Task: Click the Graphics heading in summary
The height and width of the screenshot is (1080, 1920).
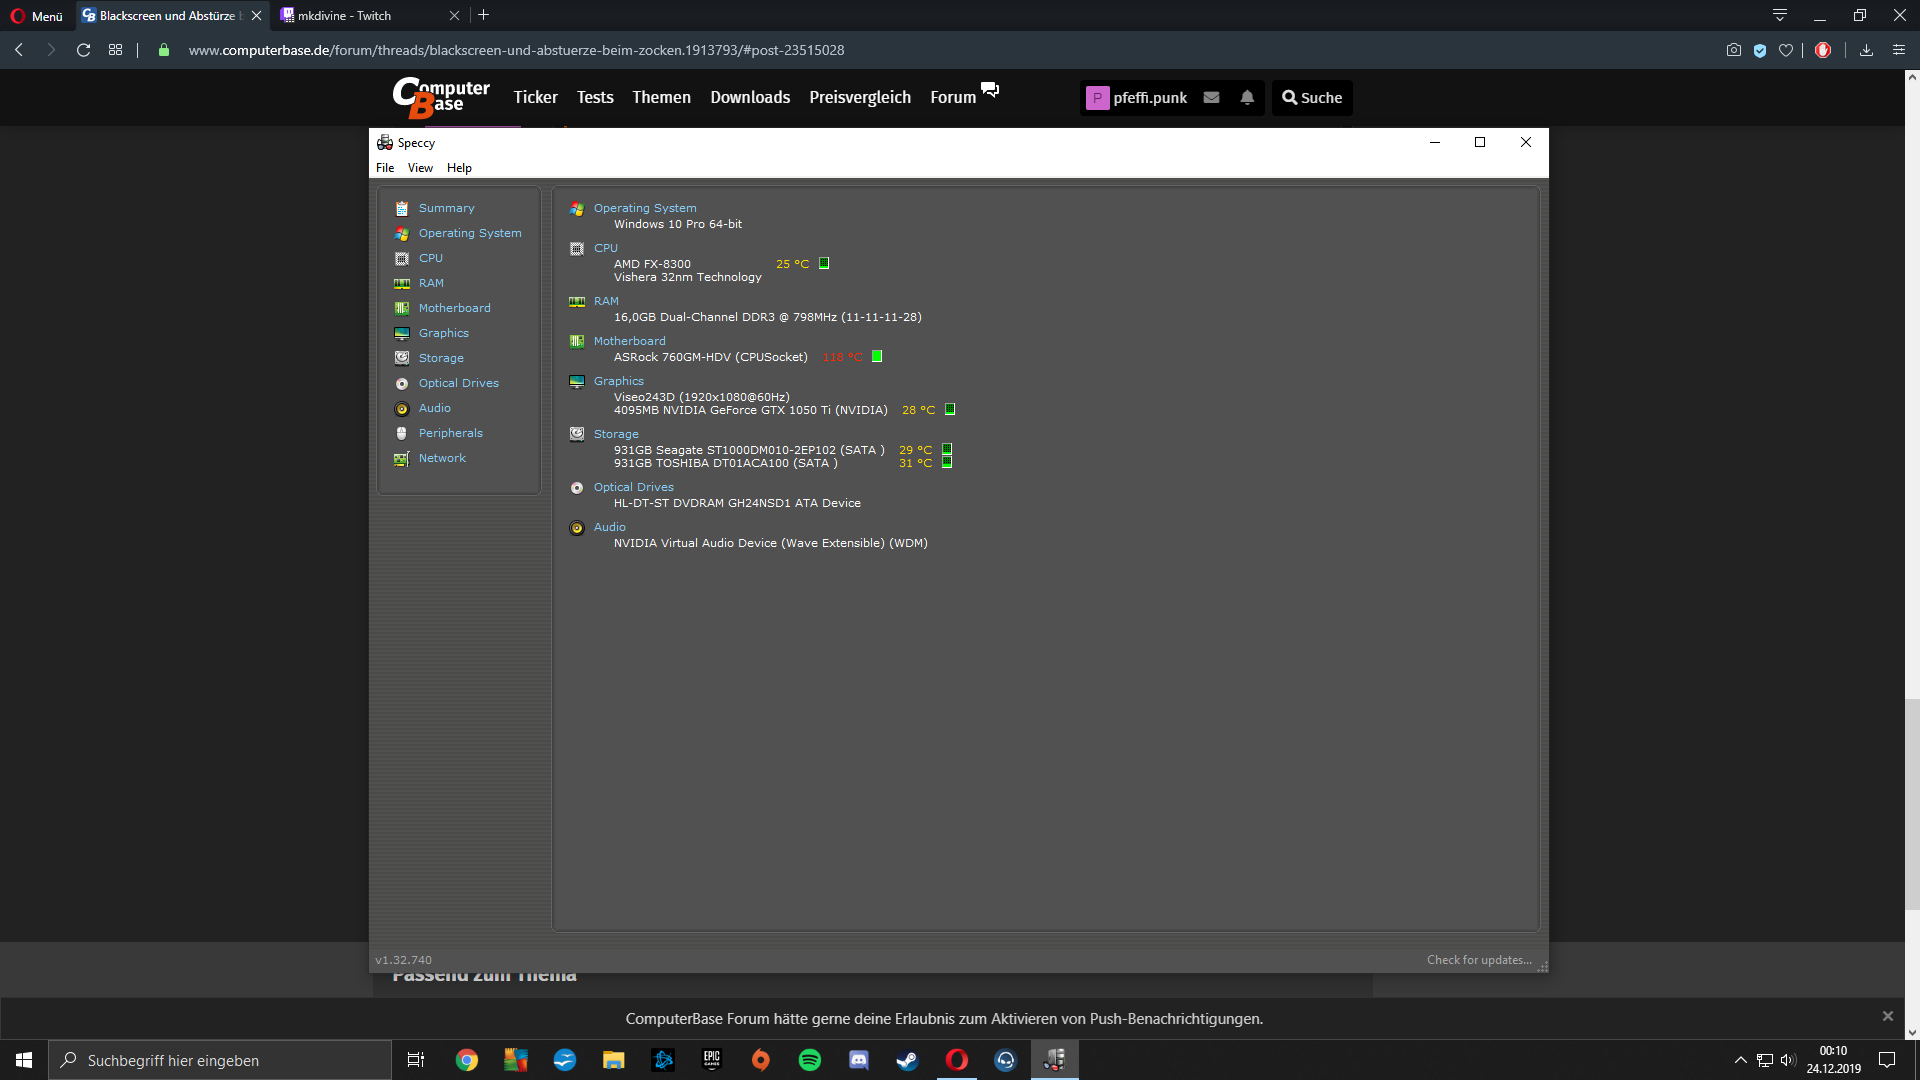Action: pyautogui.click(x=618, y=381)
